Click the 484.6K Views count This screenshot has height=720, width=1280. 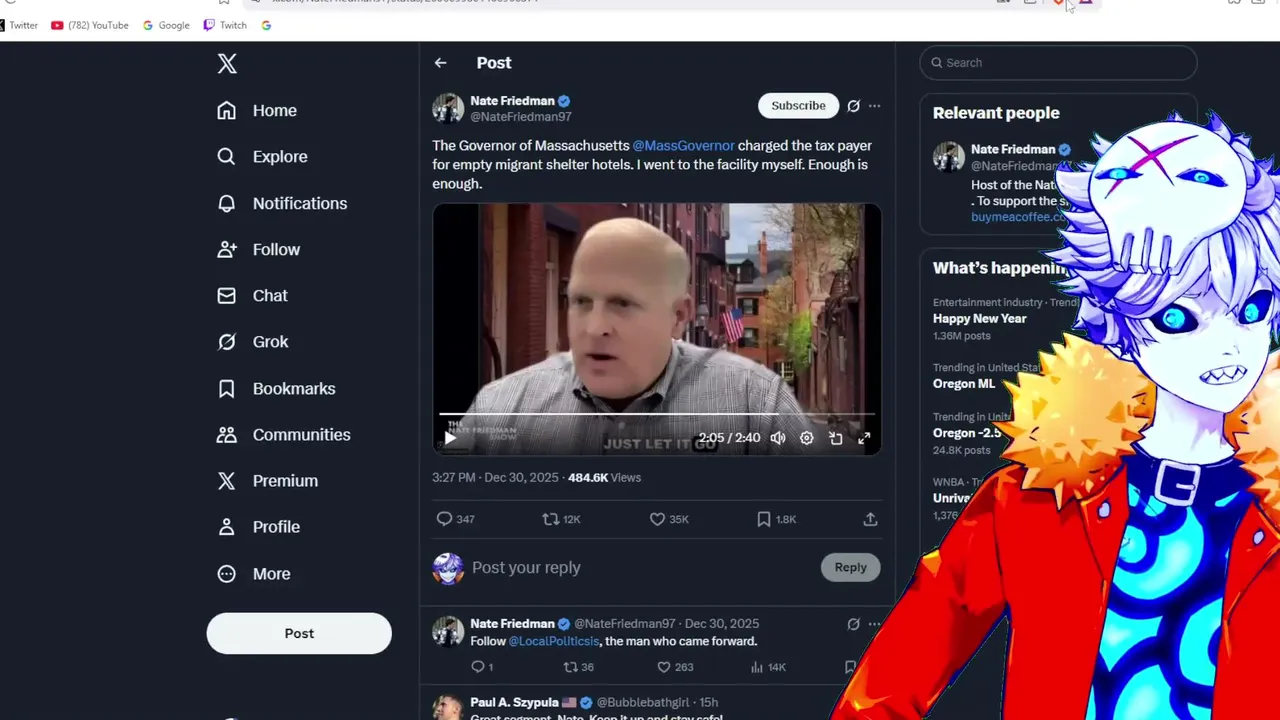coord(604,478)
